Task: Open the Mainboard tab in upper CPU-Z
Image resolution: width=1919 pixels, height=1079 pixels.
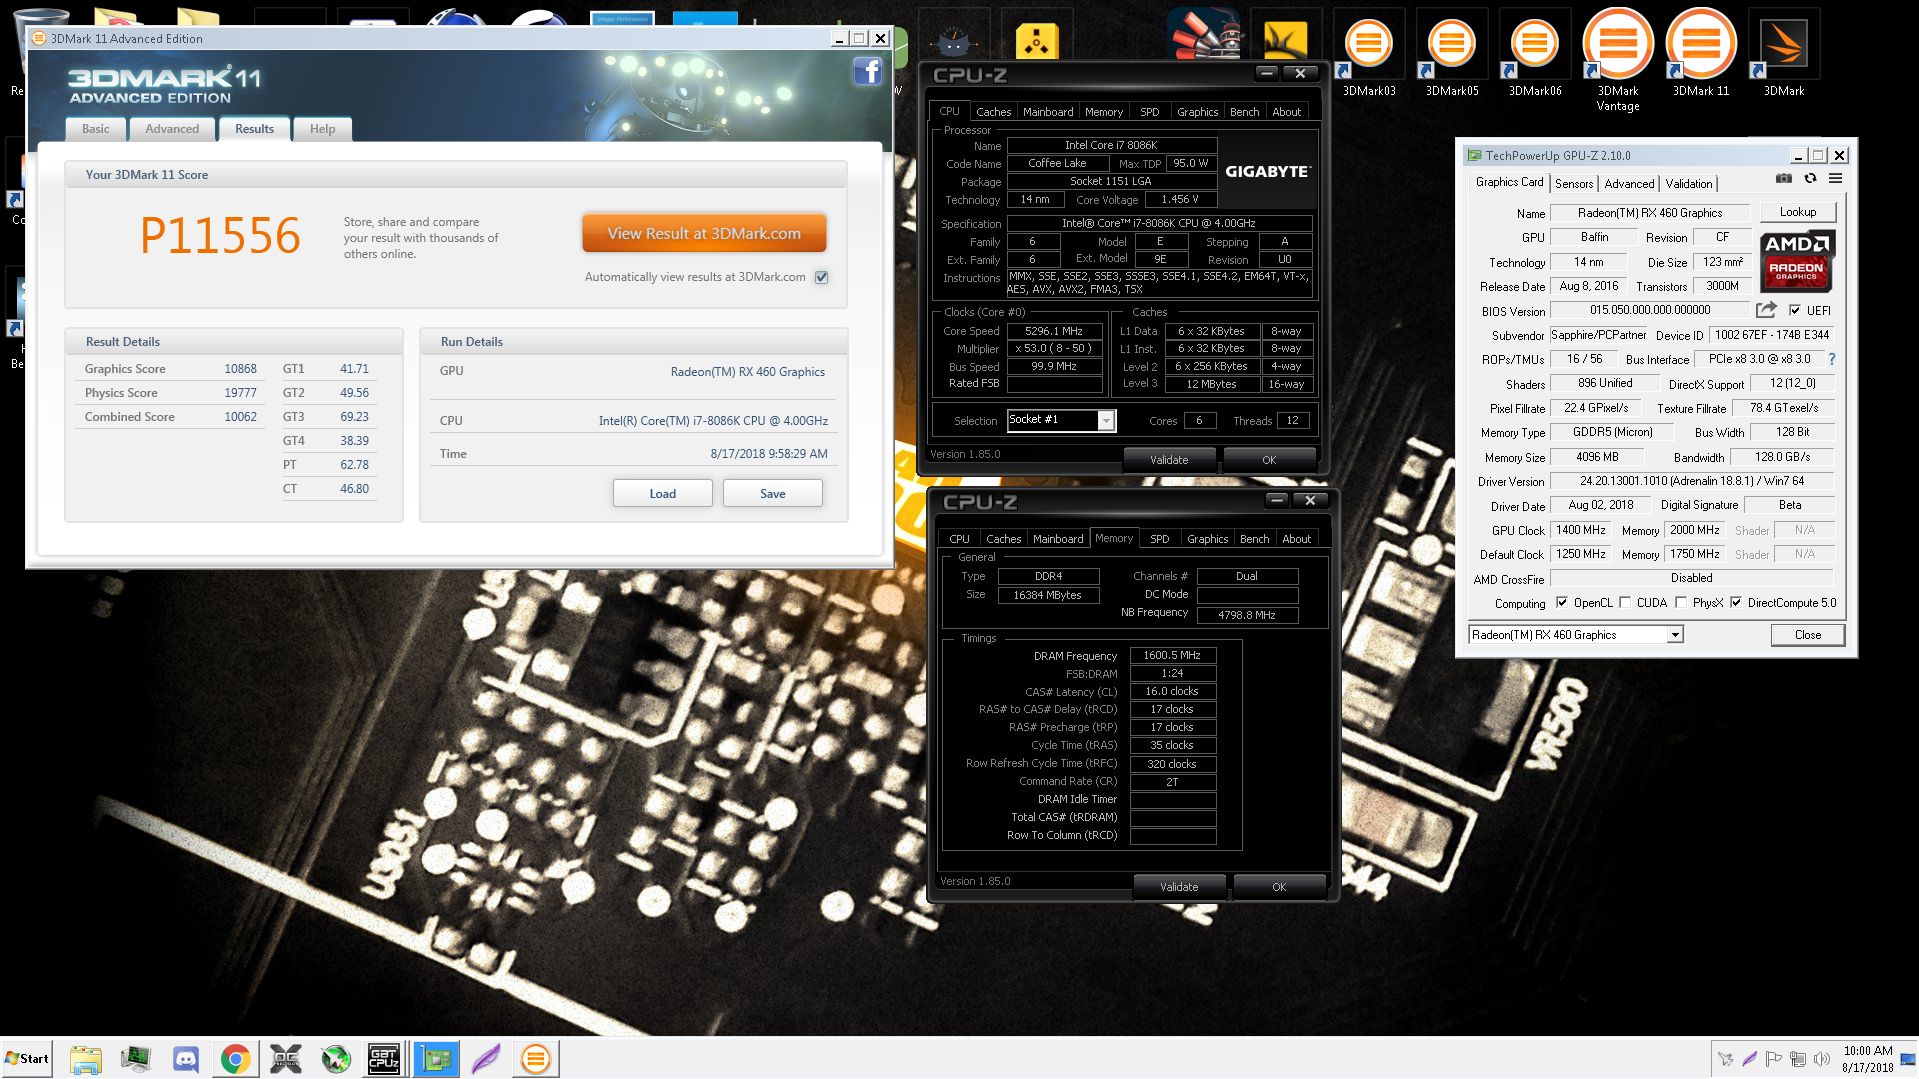Action: 1048,112
